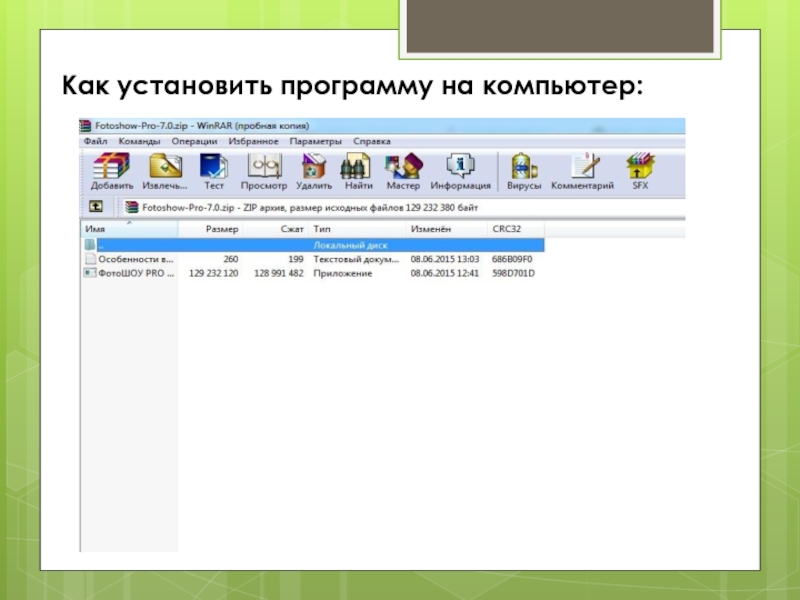
Task: Click the Приложение type cell
Action: [x=342, y=273]
